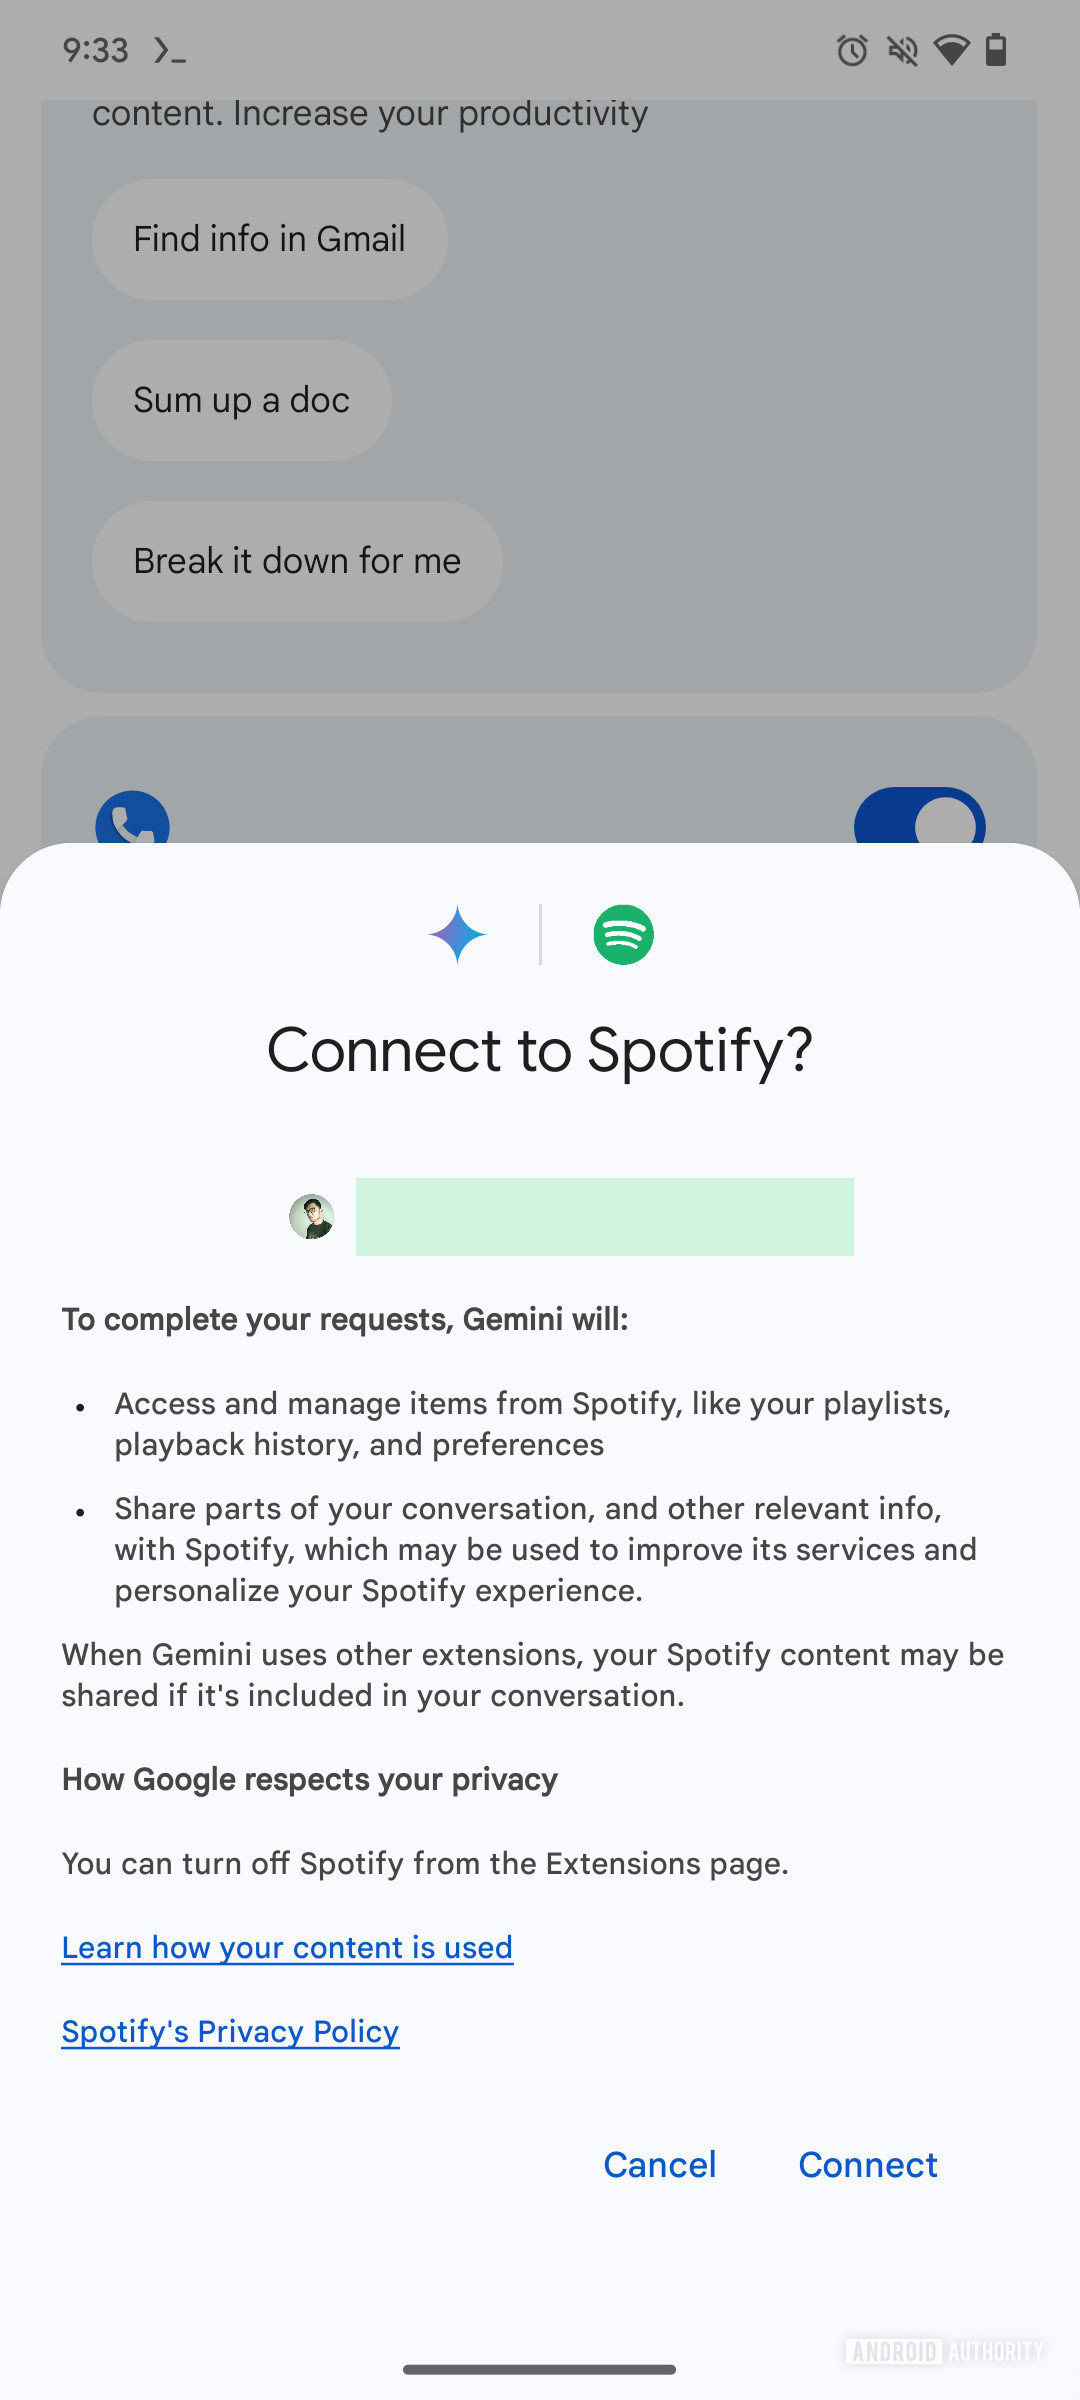
Task: Tap the 9:33 clock in status bar
Action: coord(95,50)
